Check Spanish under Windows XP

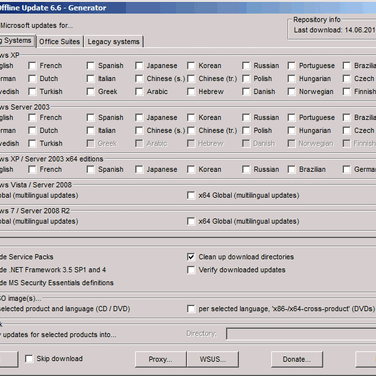click(90, 66)
